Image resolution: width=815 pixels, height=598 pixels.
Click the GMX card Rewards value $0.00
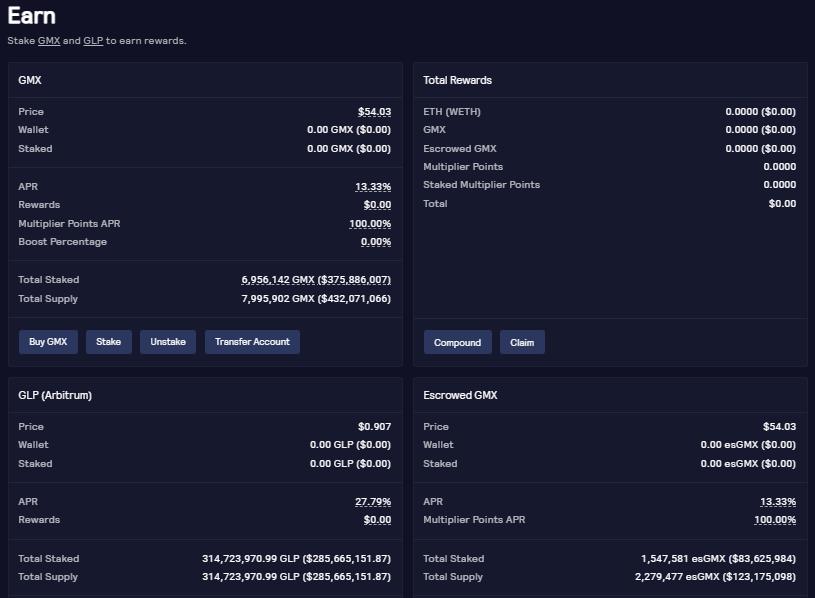pyautogui.click(x=377, y=205)
